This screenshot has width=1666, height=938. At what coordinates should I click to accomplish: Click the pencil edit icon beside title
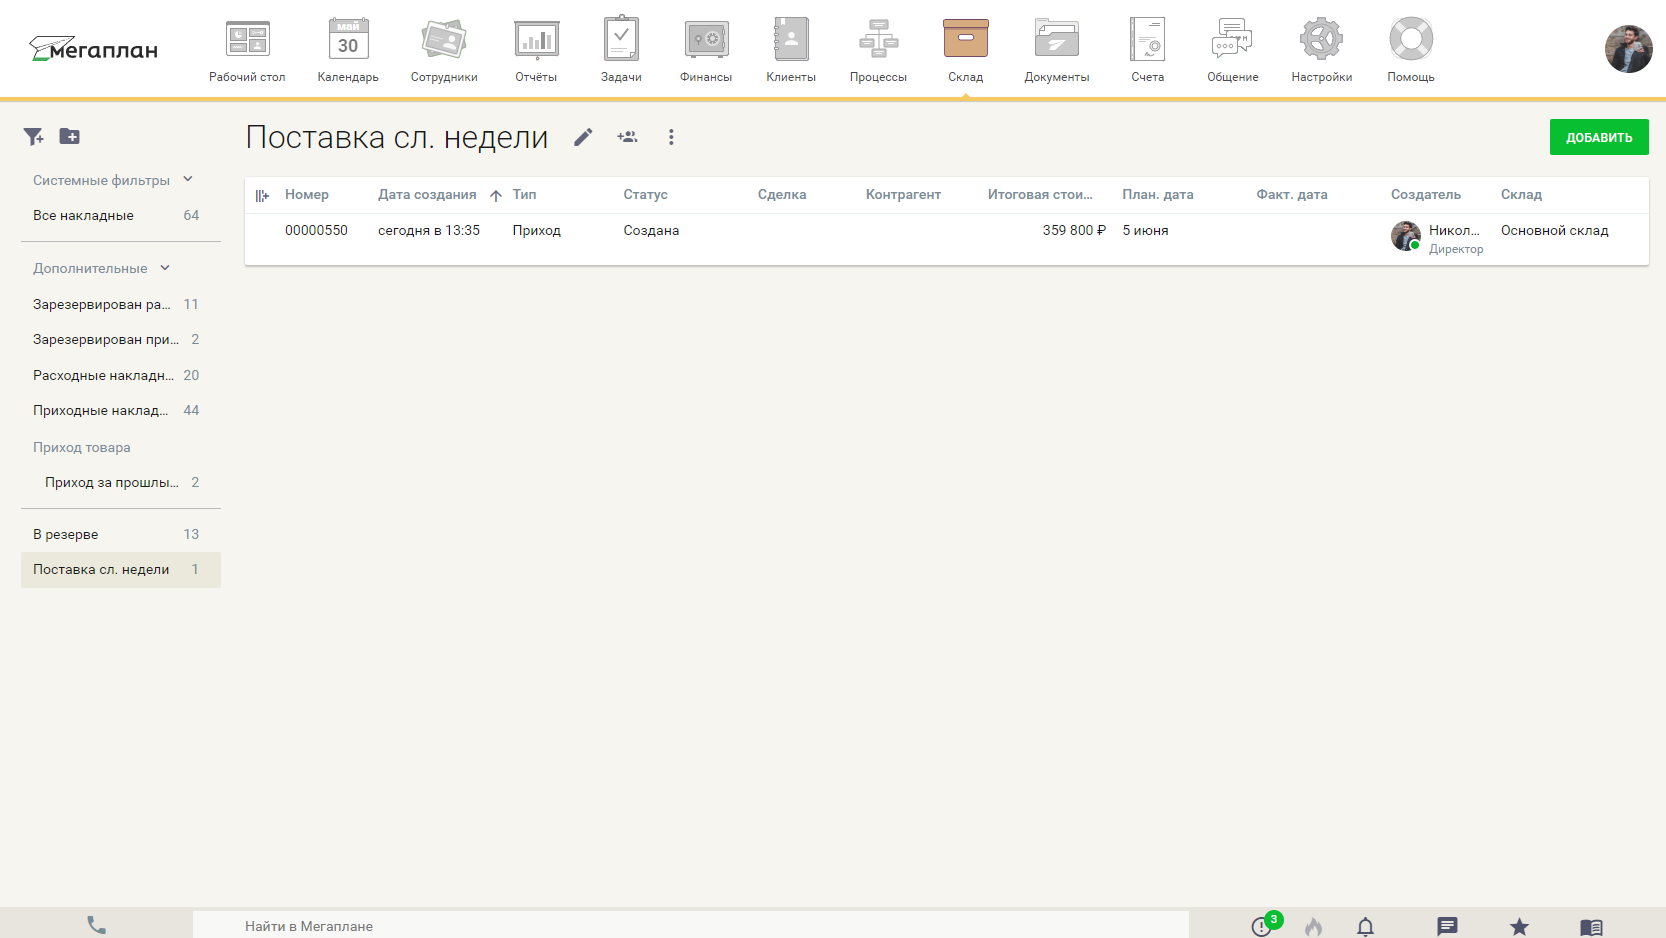[x=583, y=138]
